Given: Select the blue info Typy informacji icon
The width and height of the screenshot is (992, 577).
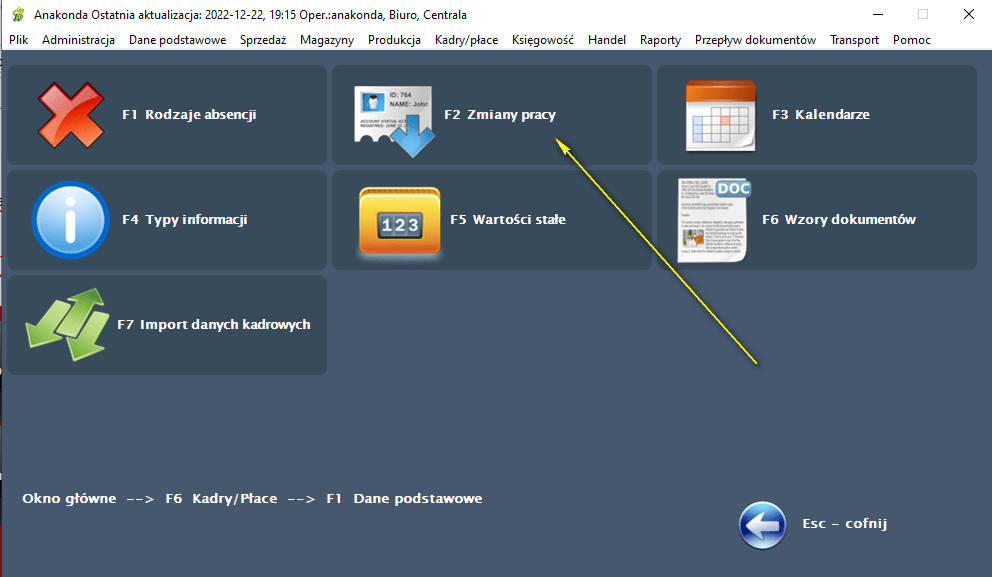Looking at the screenshot, I should pos(70,220).
